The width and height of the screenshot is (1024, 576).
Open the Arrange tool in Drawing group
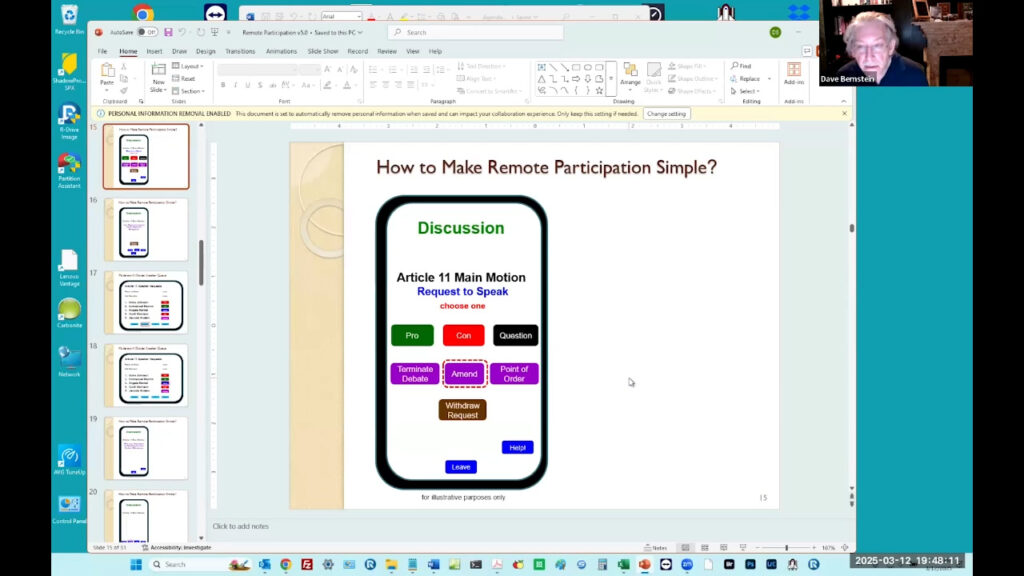click(x=630, y=75)
